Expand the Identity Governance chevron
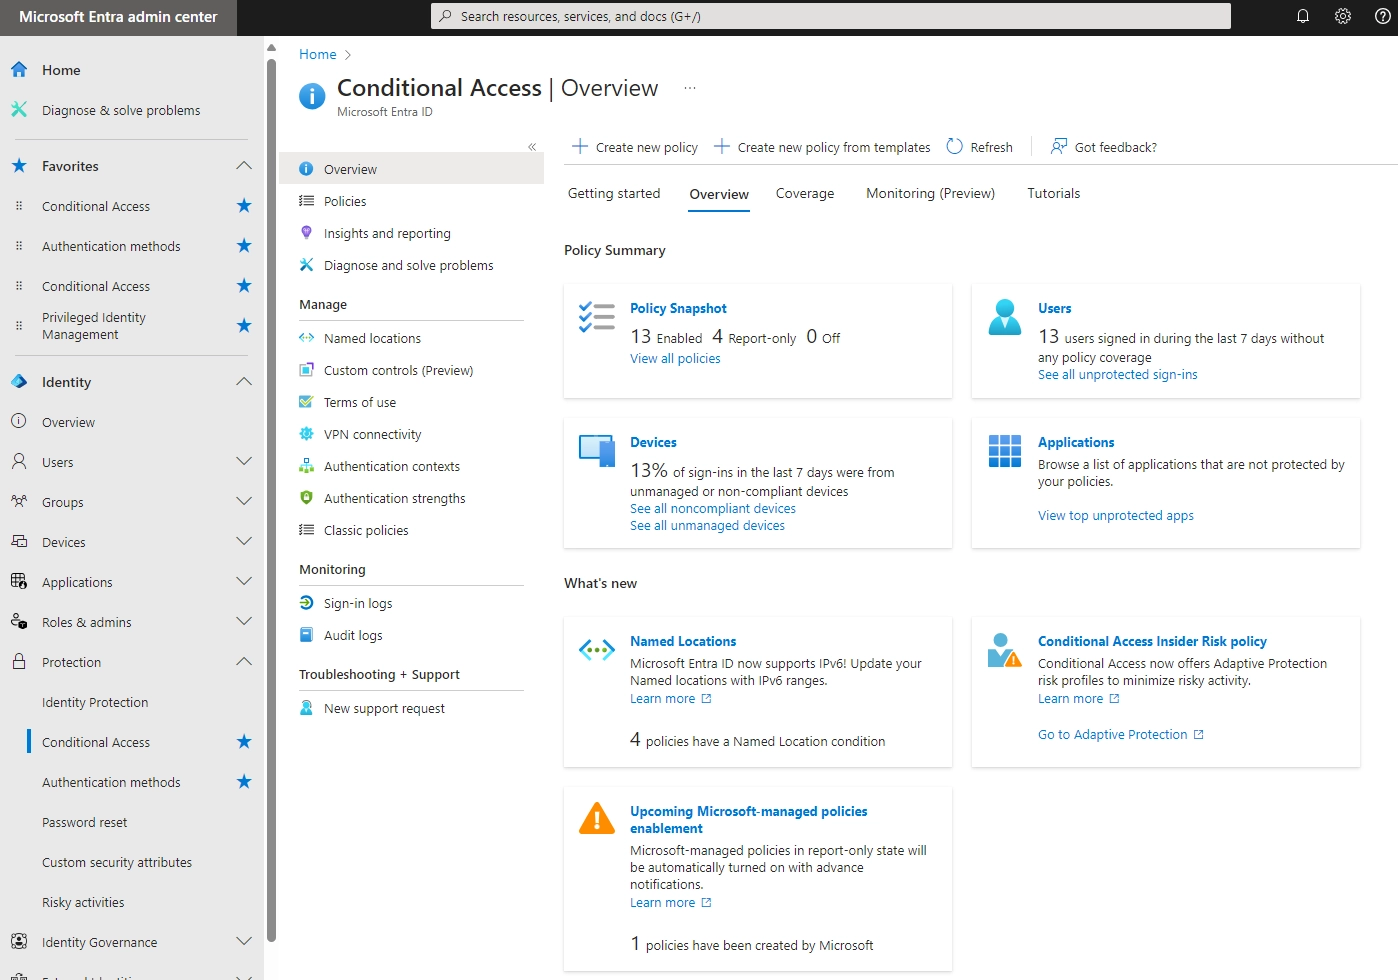 (x=244, y=942)
